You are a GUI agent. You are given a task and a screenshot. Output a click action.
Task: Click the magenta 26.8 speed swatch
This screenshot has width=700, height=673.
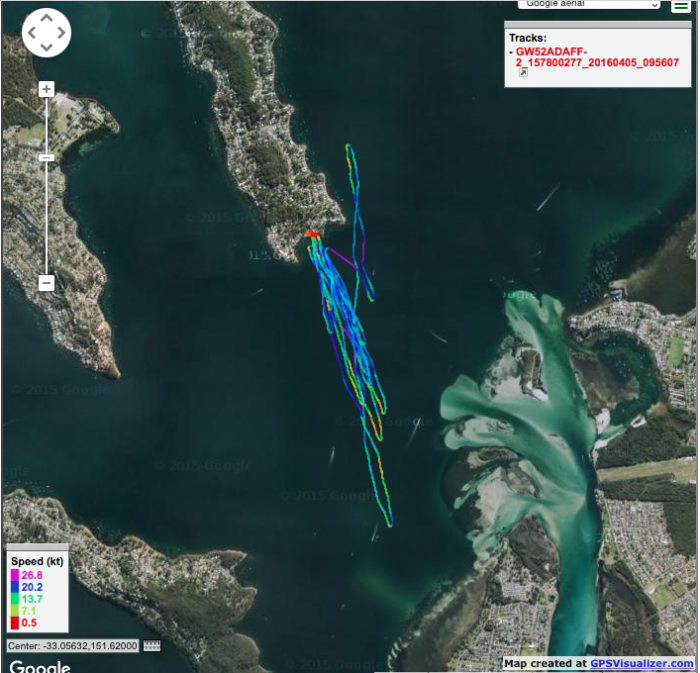tap(15, 575)
